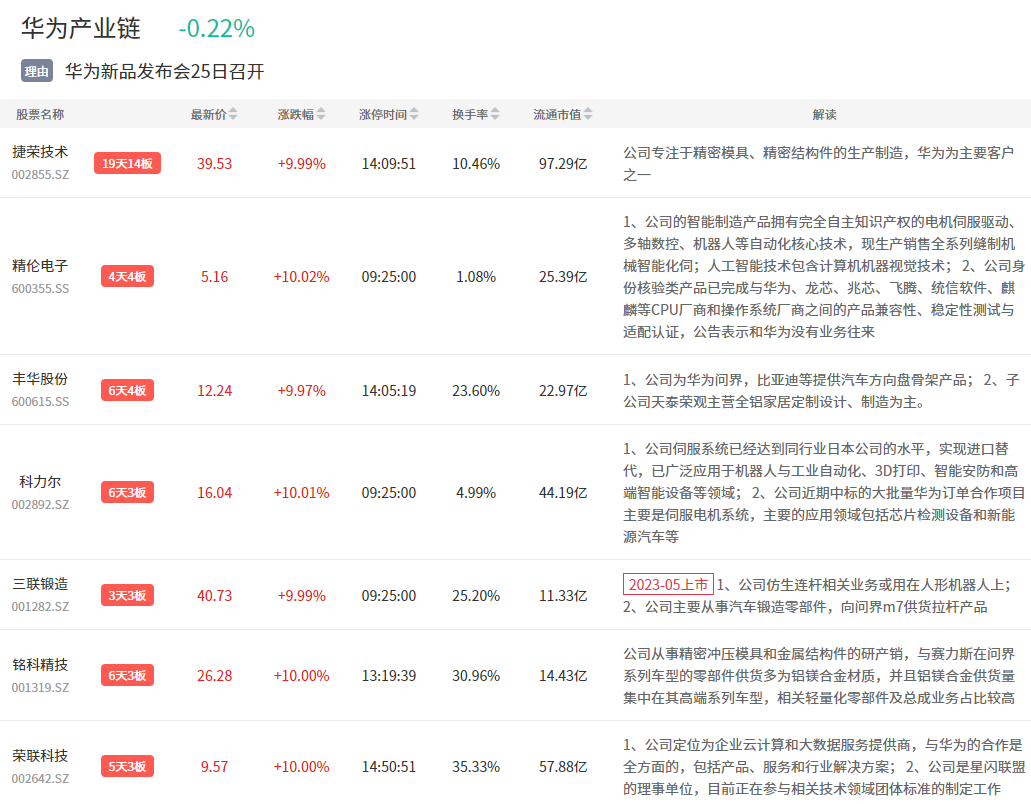
Task: Click stock code 600615.SS
Action: (40, 402)
